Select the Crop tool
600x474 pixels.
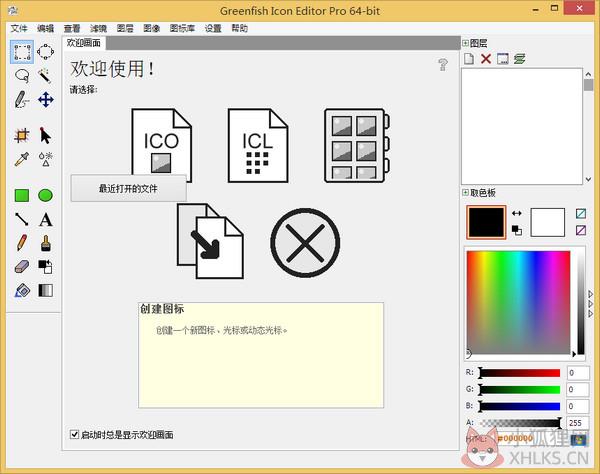click(x=22, y=135)
